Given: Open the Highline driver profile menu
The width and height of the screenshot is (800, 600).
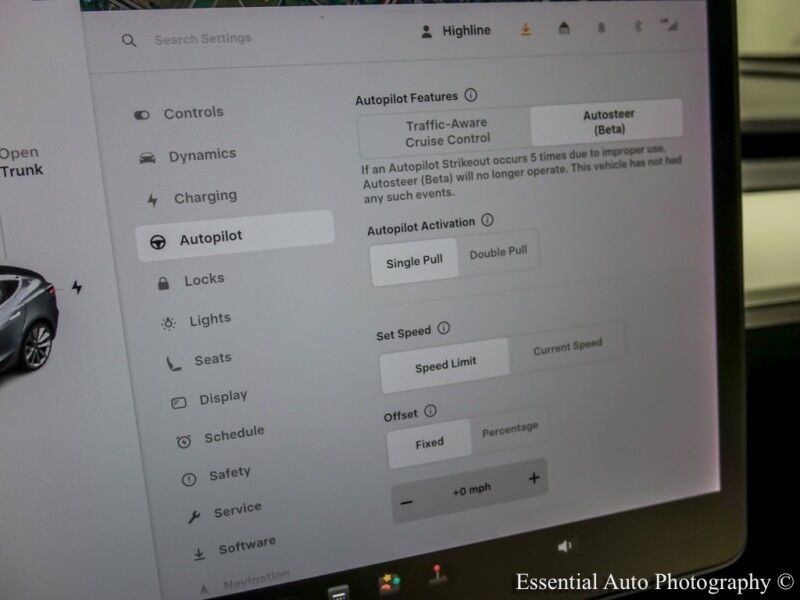Looking at the screenshot, I should click(456, 31).
